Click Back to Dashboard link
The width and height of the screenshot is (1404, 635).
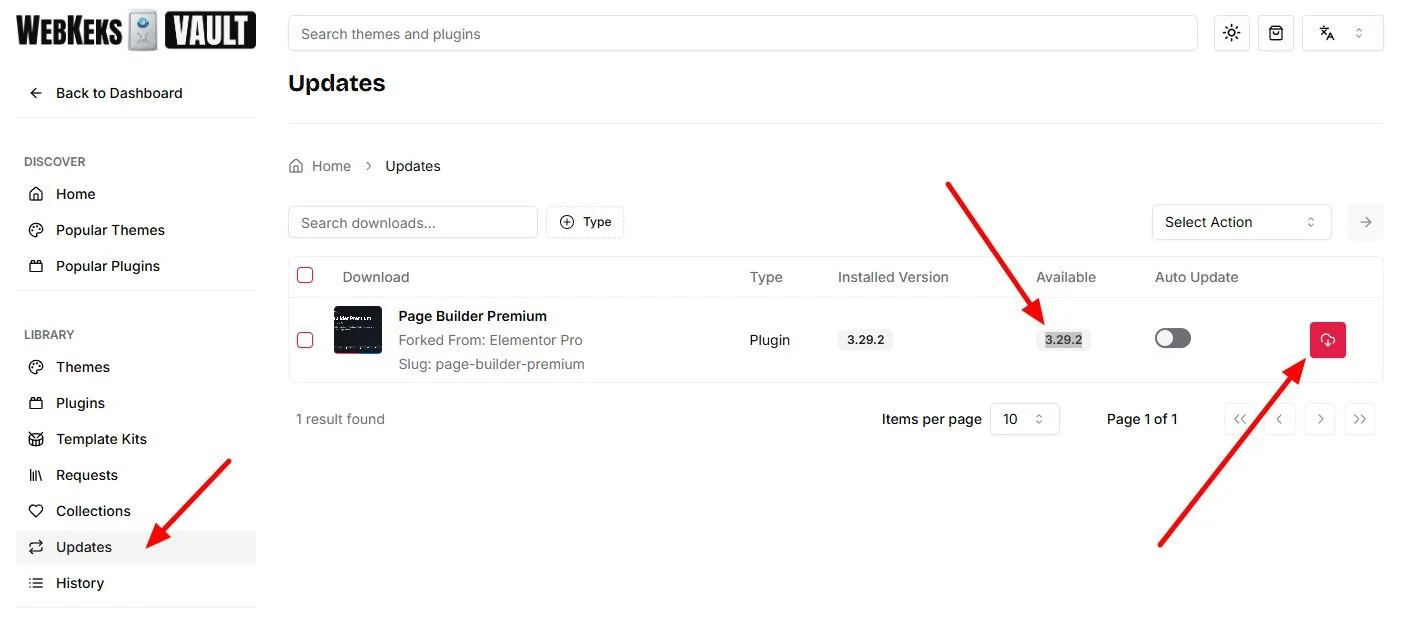(118, 93)
